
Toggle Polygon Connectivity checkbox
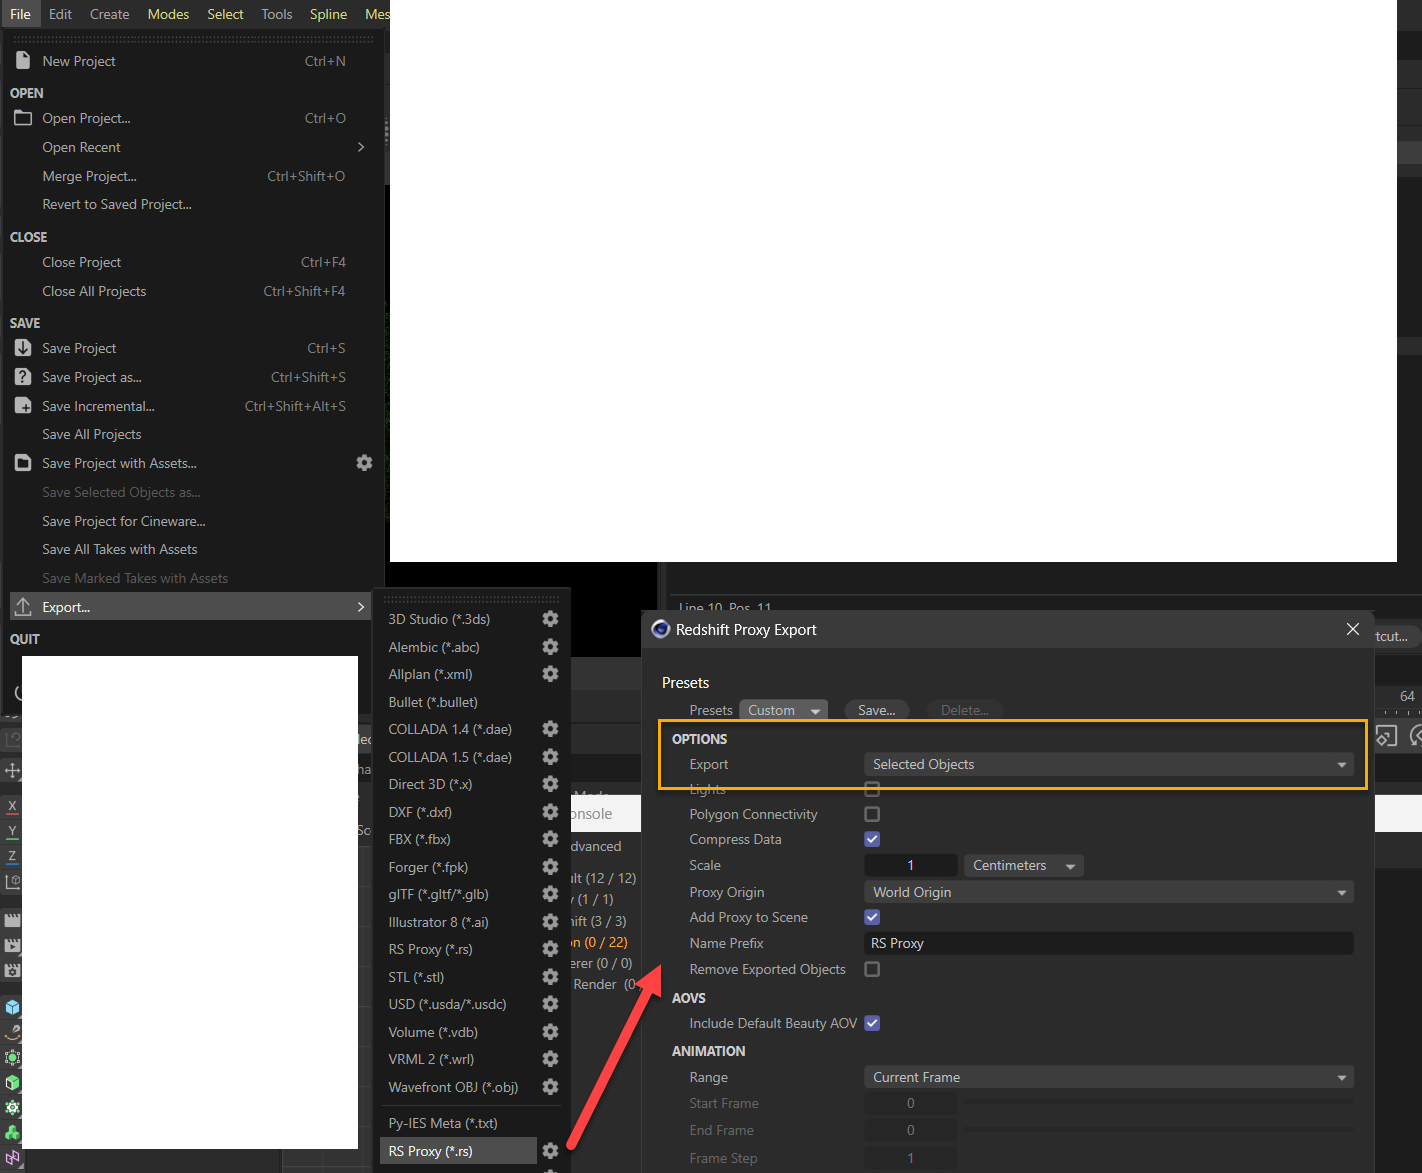click(872, 814)
